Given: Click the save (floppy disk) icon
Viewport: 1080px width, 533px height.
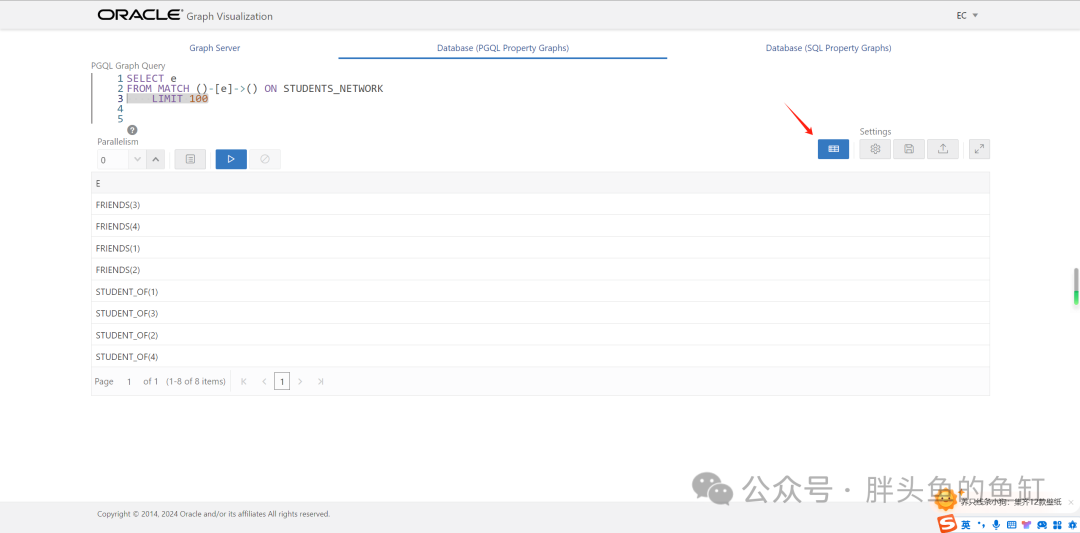Looking at the screenshot, I should click(909, 149).
